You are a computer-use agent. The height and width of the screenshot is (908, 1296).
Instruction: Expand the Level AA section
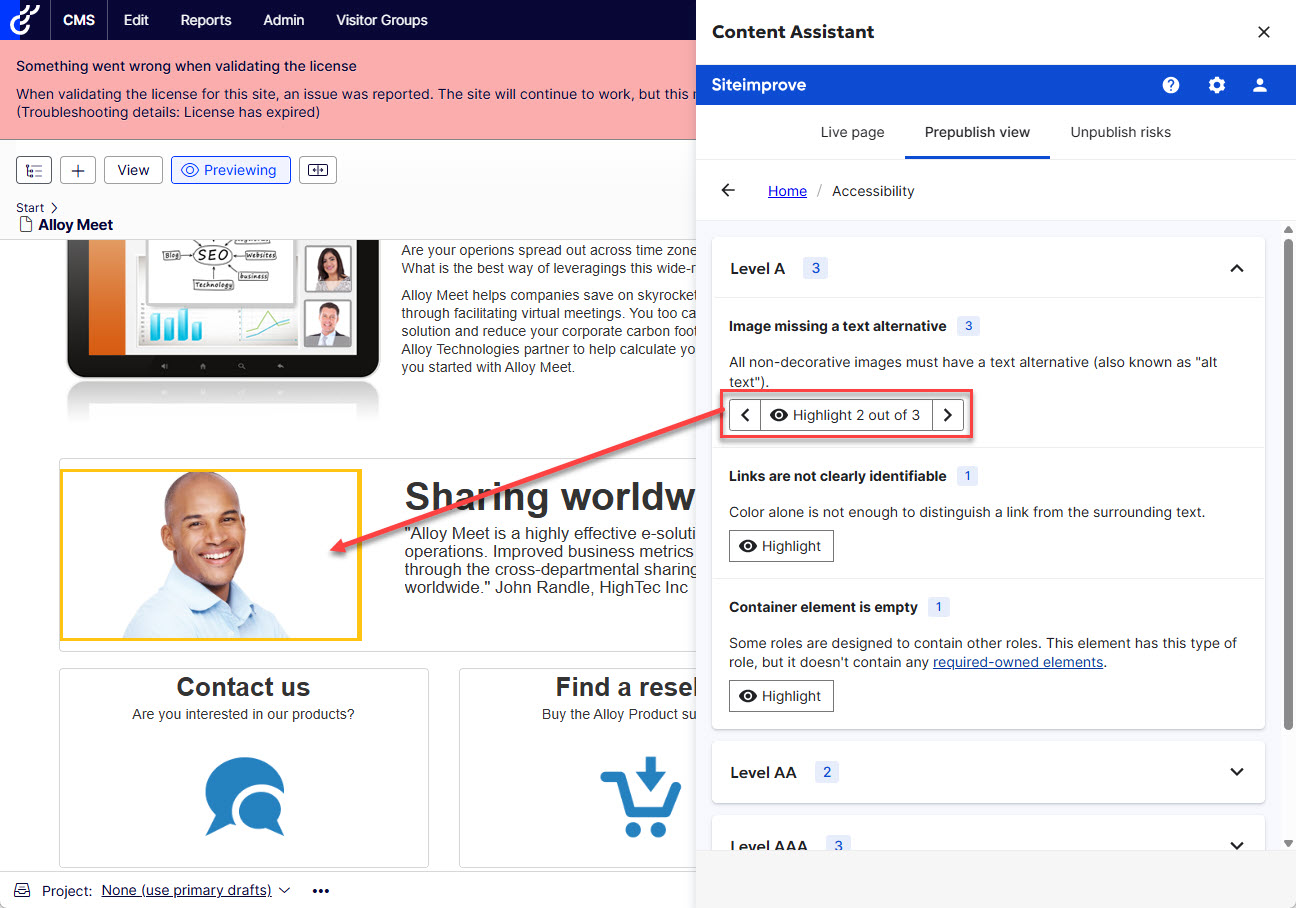coord(1237,771)
